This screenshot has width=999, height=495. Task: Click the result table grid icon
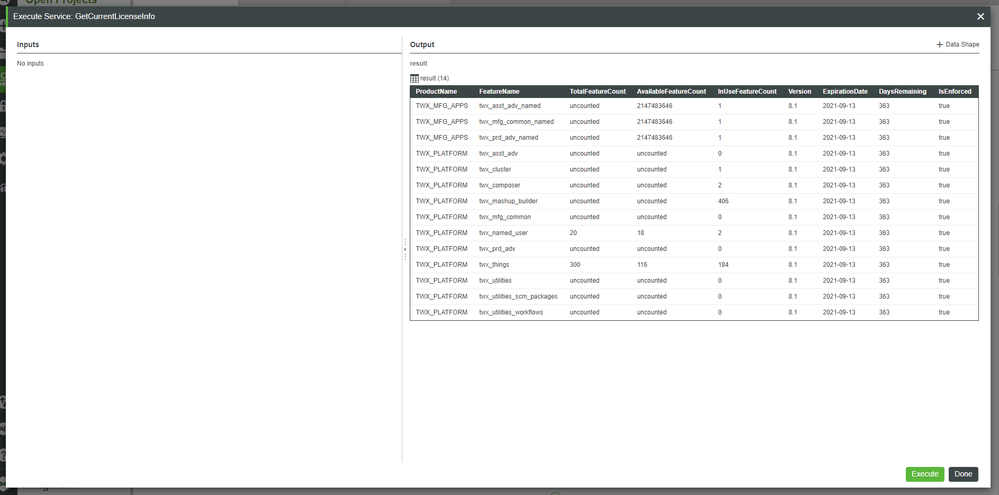414,78
